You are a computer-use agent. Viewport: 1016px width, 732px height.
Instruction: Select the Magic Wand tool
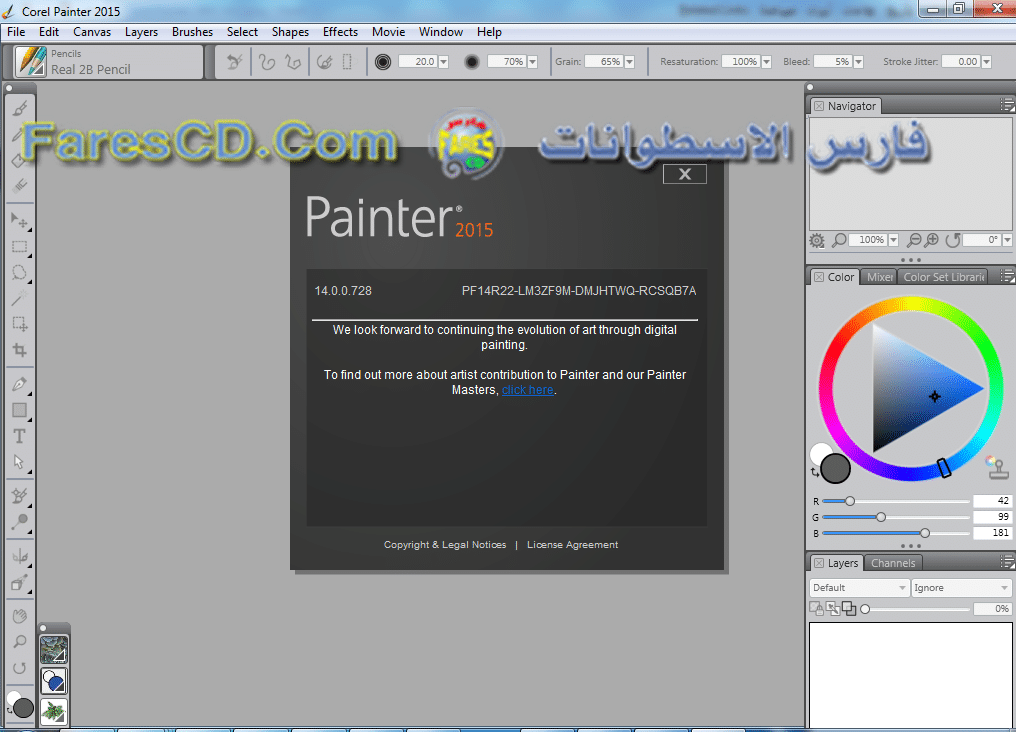point(19,299)
